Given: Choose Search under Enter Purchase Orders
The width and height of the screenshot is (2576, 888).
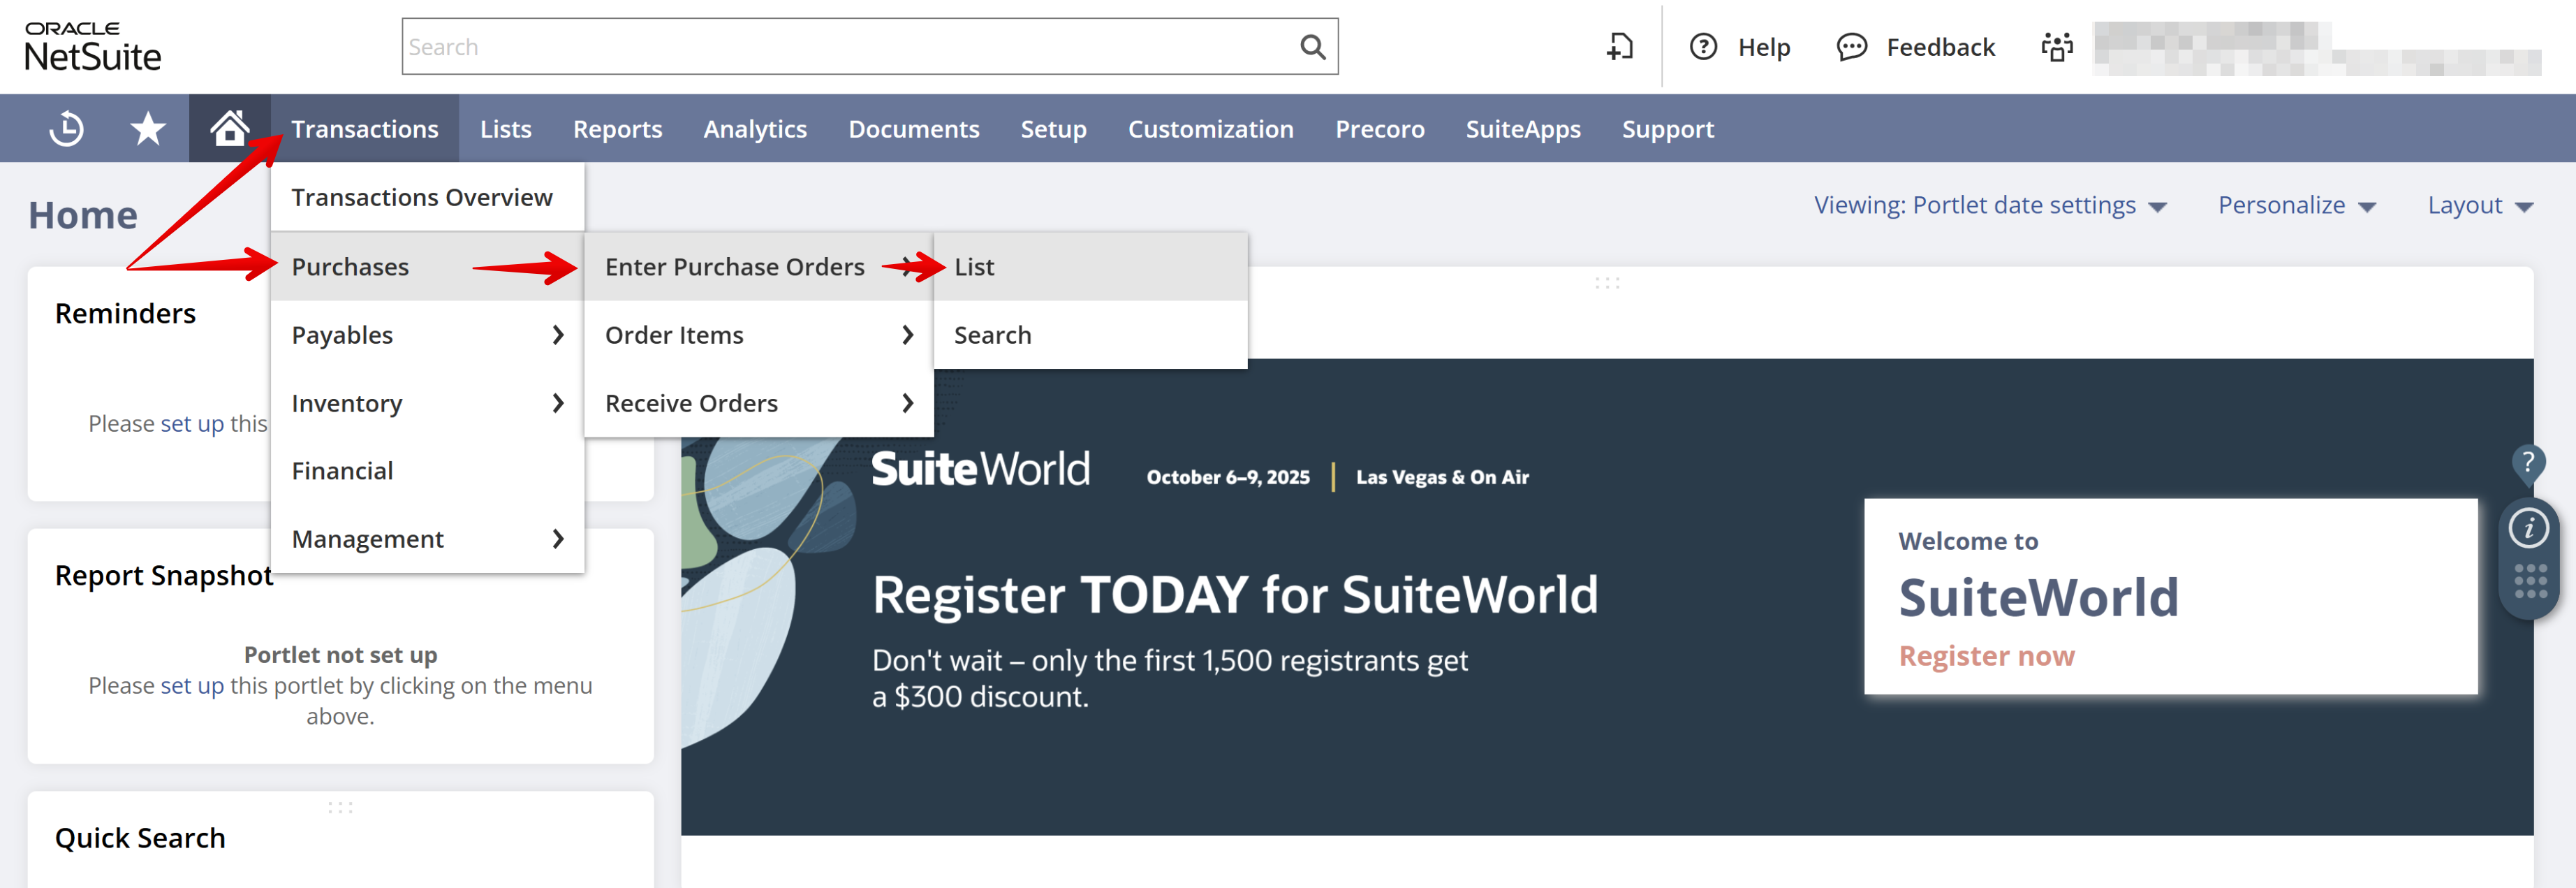Looking at the screenshot, I should click(1091, 335).
